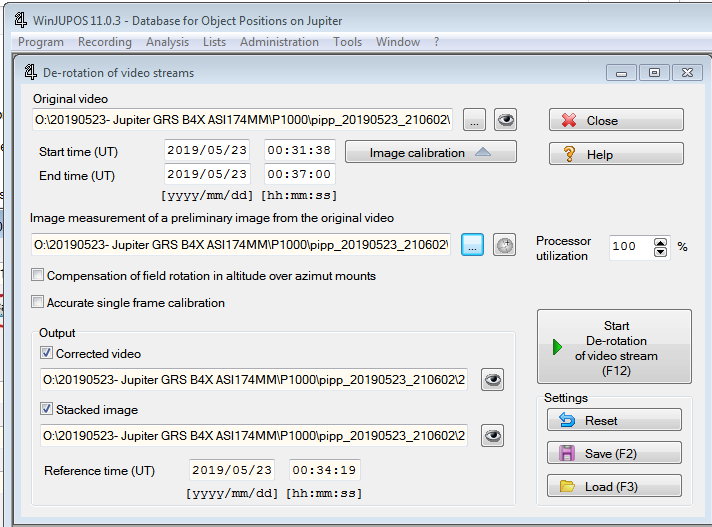Screen dimensions: 712x527
Task: Edit the Start time 00:31:38 field
Action: pyautogui.click(x=299, y=150)
